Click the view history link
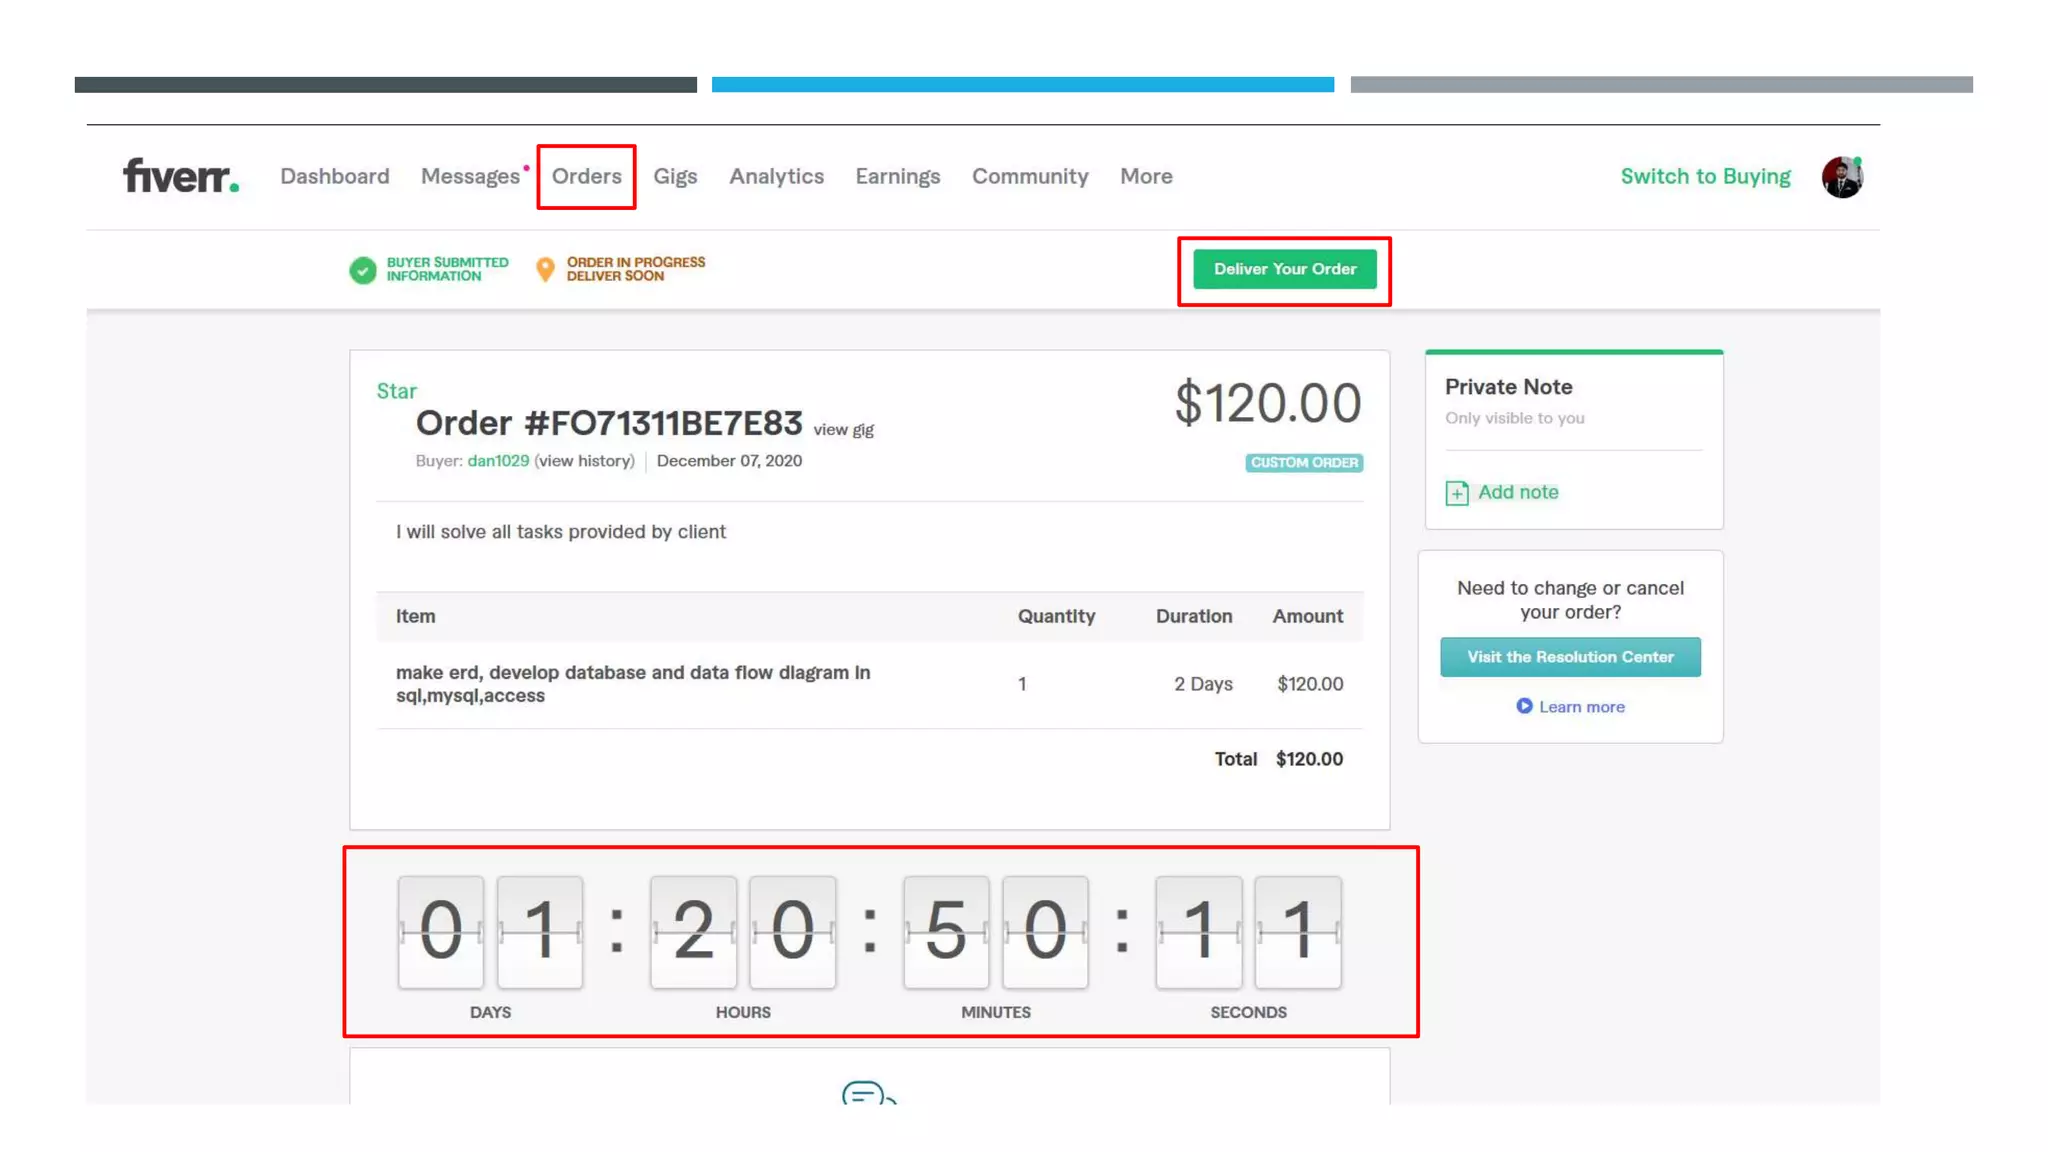Screen dimensions: 2048x1152 (x=585, y=461)
